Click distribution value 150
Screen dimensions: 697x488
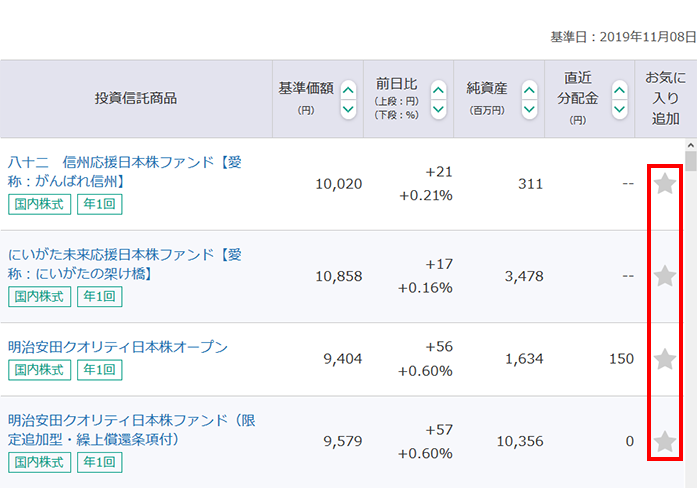tap(621, 359)
